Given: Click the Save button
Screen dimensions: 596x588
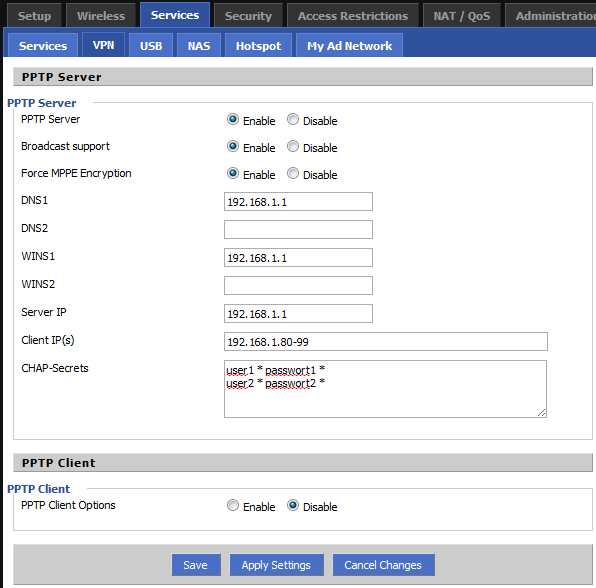Looking at the screenshot, I should point(196,565).
